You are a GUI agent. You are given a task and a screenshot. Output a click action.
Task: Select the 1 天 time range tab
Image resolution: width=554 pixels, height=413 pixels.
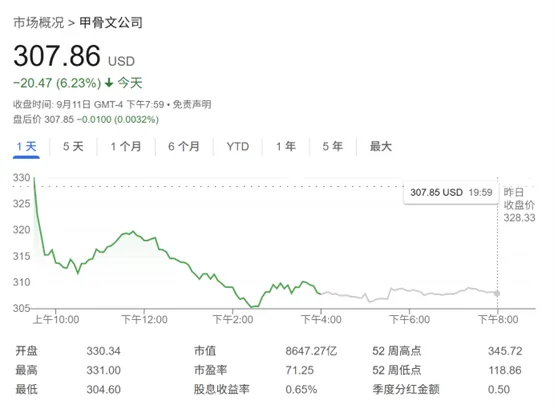[26, 147]
